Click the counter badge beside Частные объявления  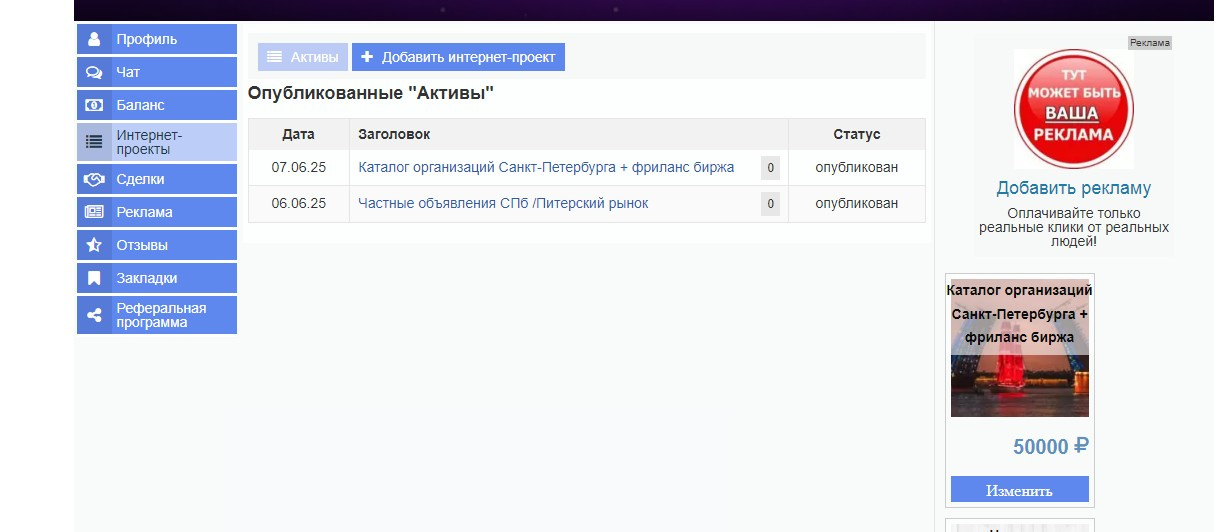(770, 204)
